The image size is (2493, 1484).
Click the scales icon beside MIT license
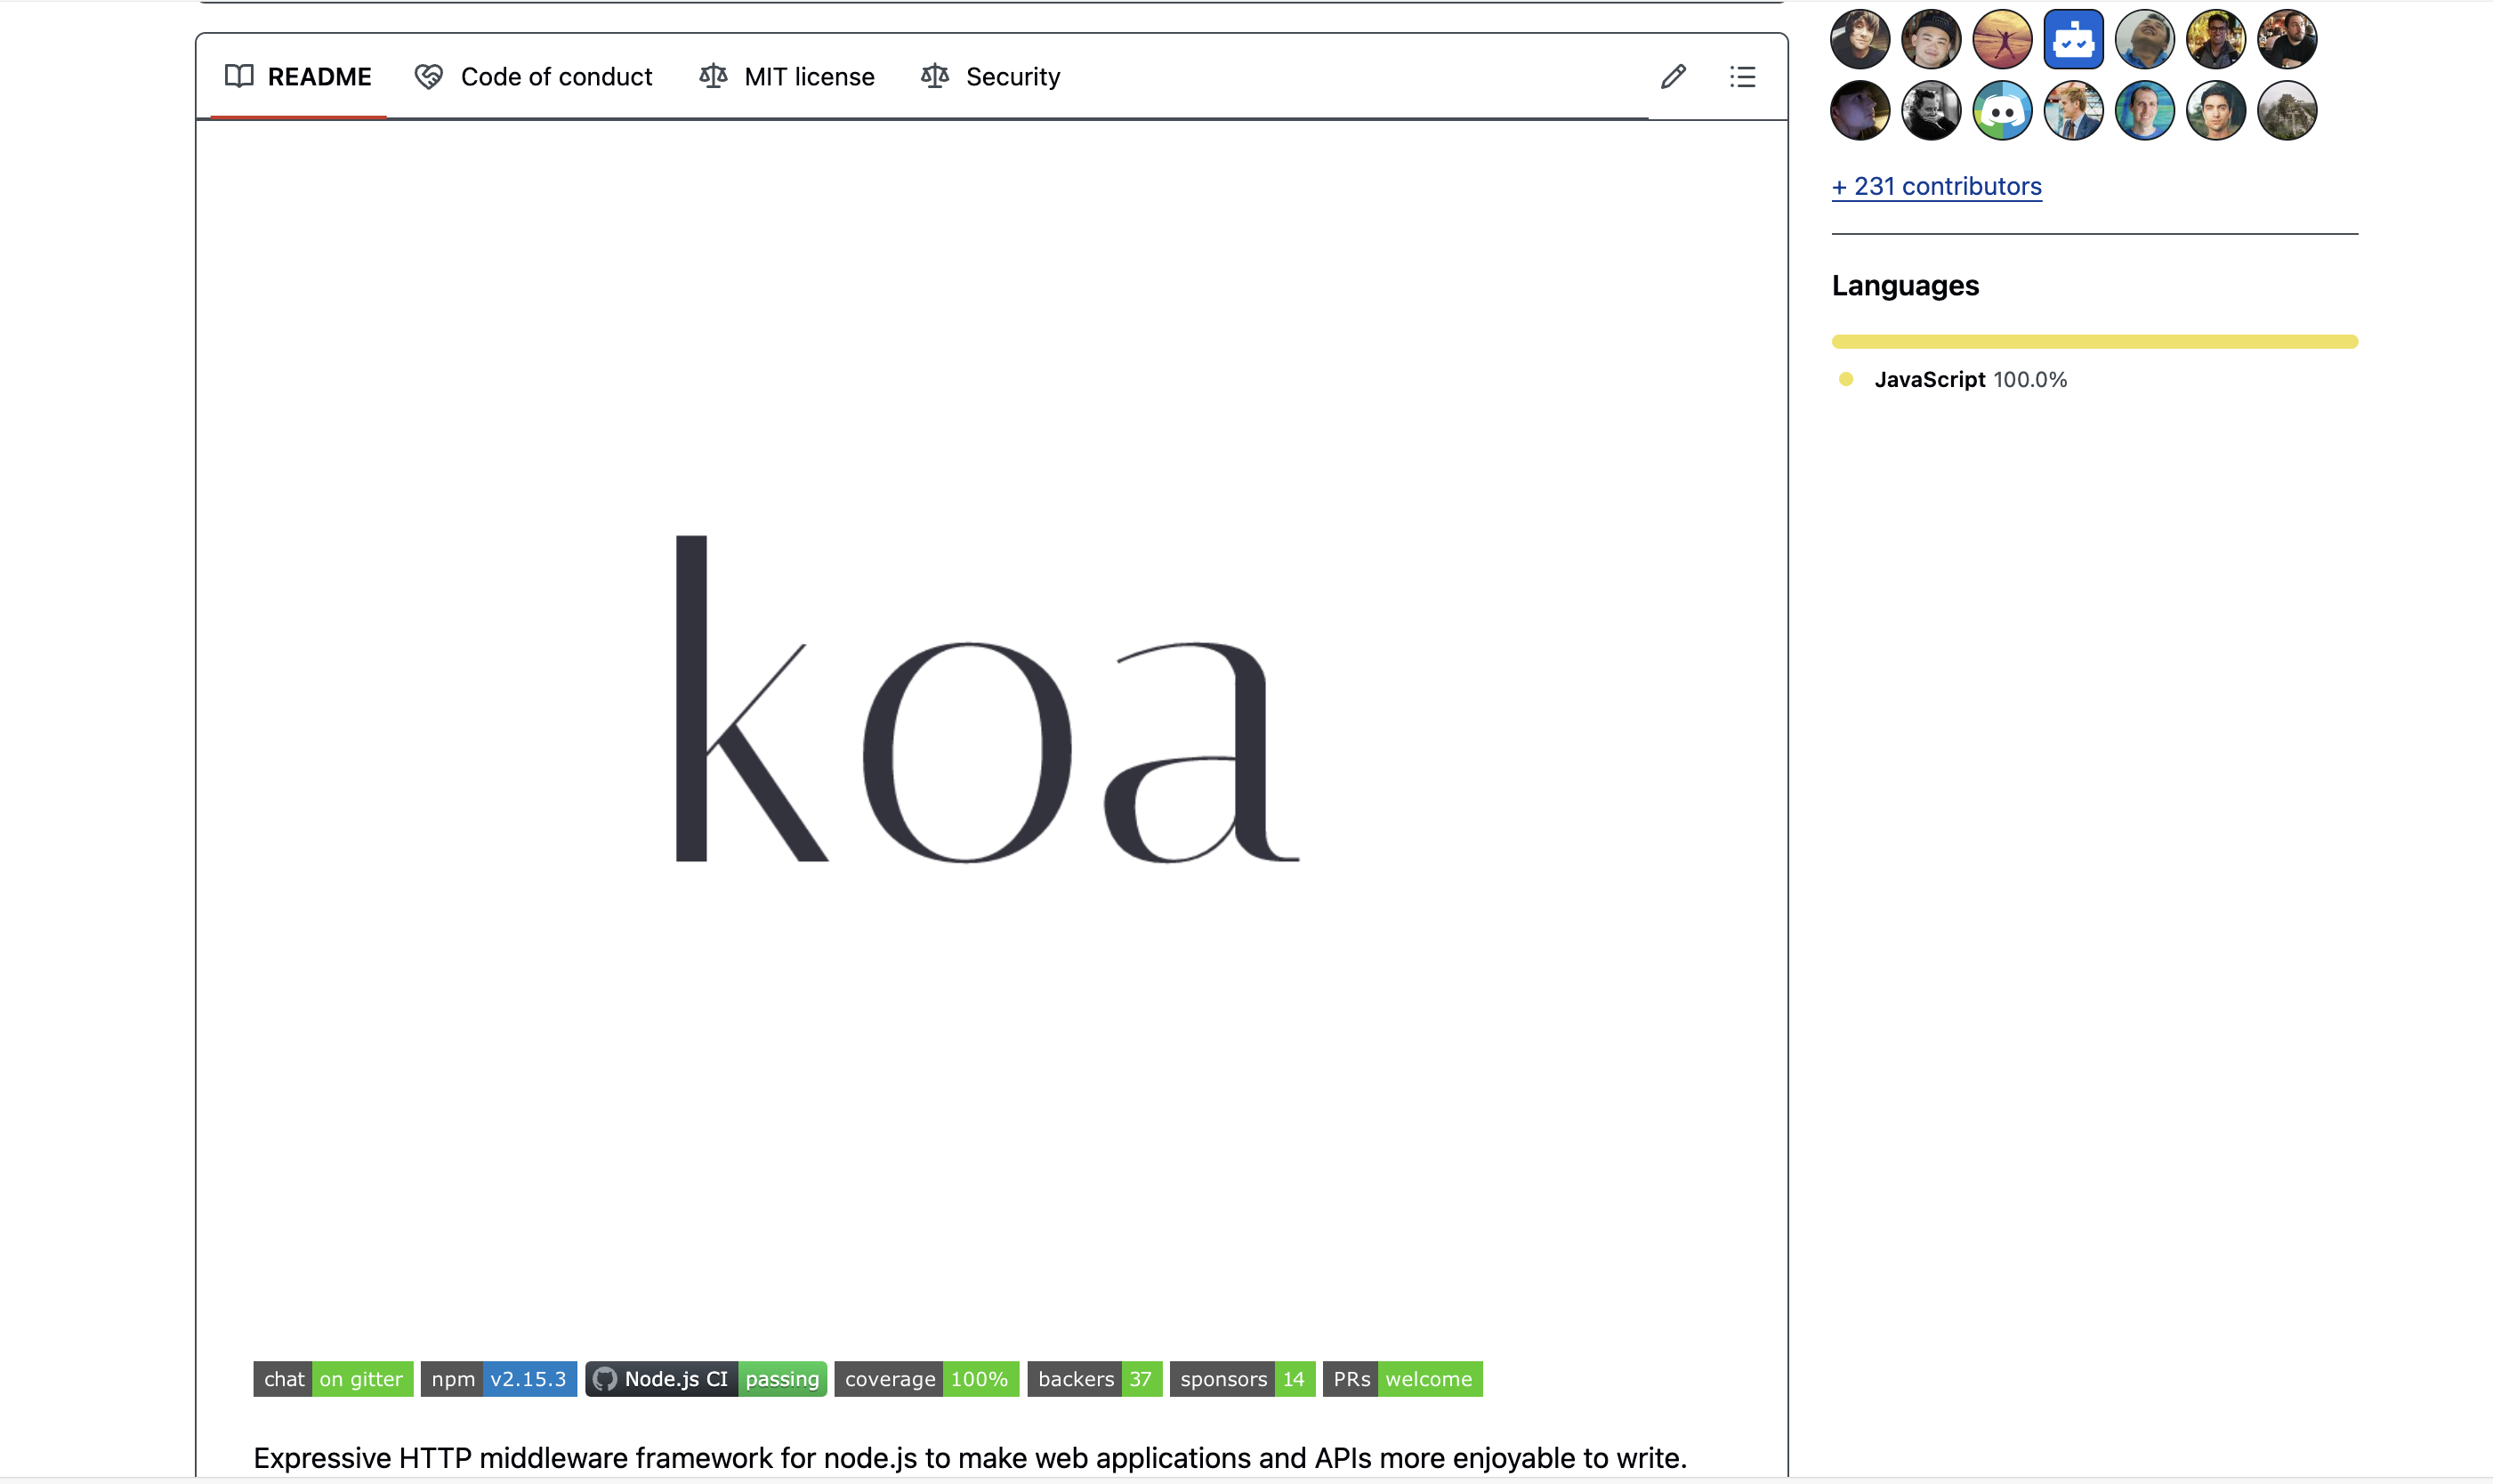713,77
